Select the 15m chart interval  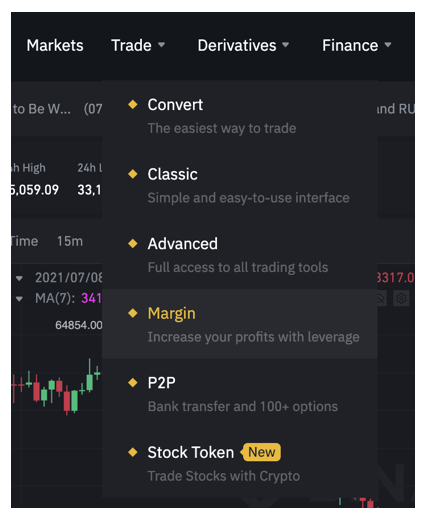pyautogui.click(x=70, y=241)
